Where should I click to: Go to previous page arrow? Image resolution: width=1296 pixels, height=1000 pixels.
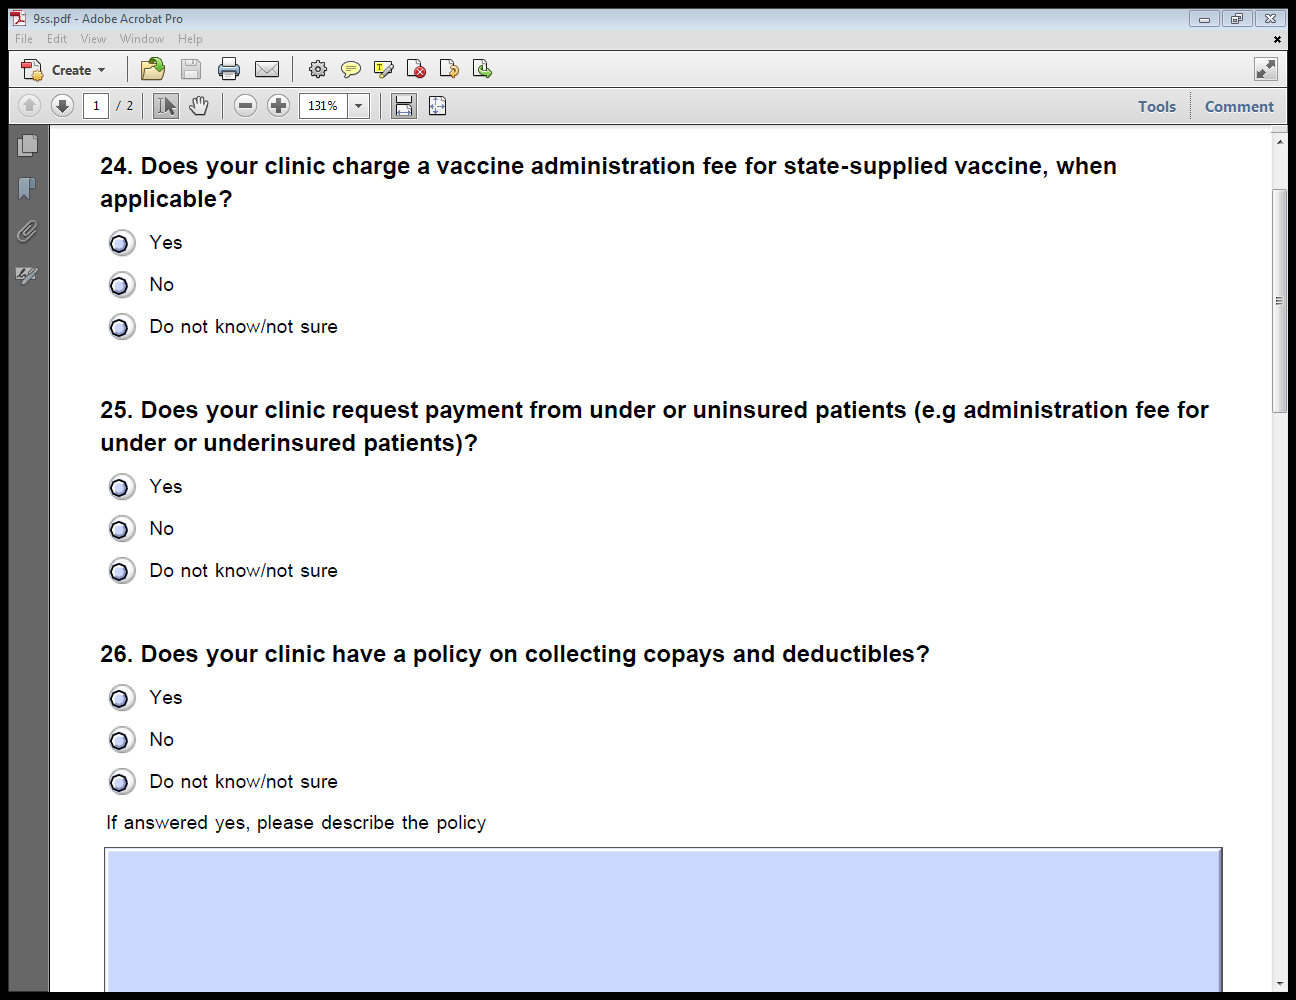29,105
